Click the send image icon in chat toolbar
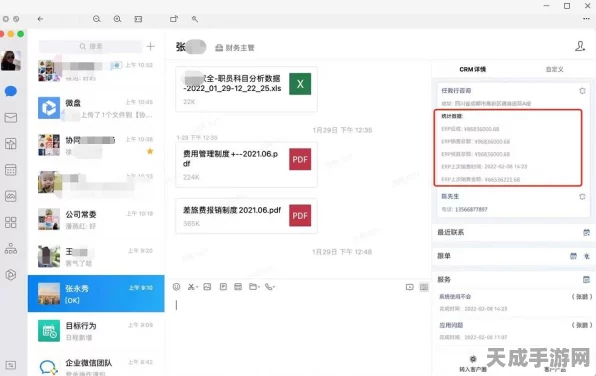 207,287
